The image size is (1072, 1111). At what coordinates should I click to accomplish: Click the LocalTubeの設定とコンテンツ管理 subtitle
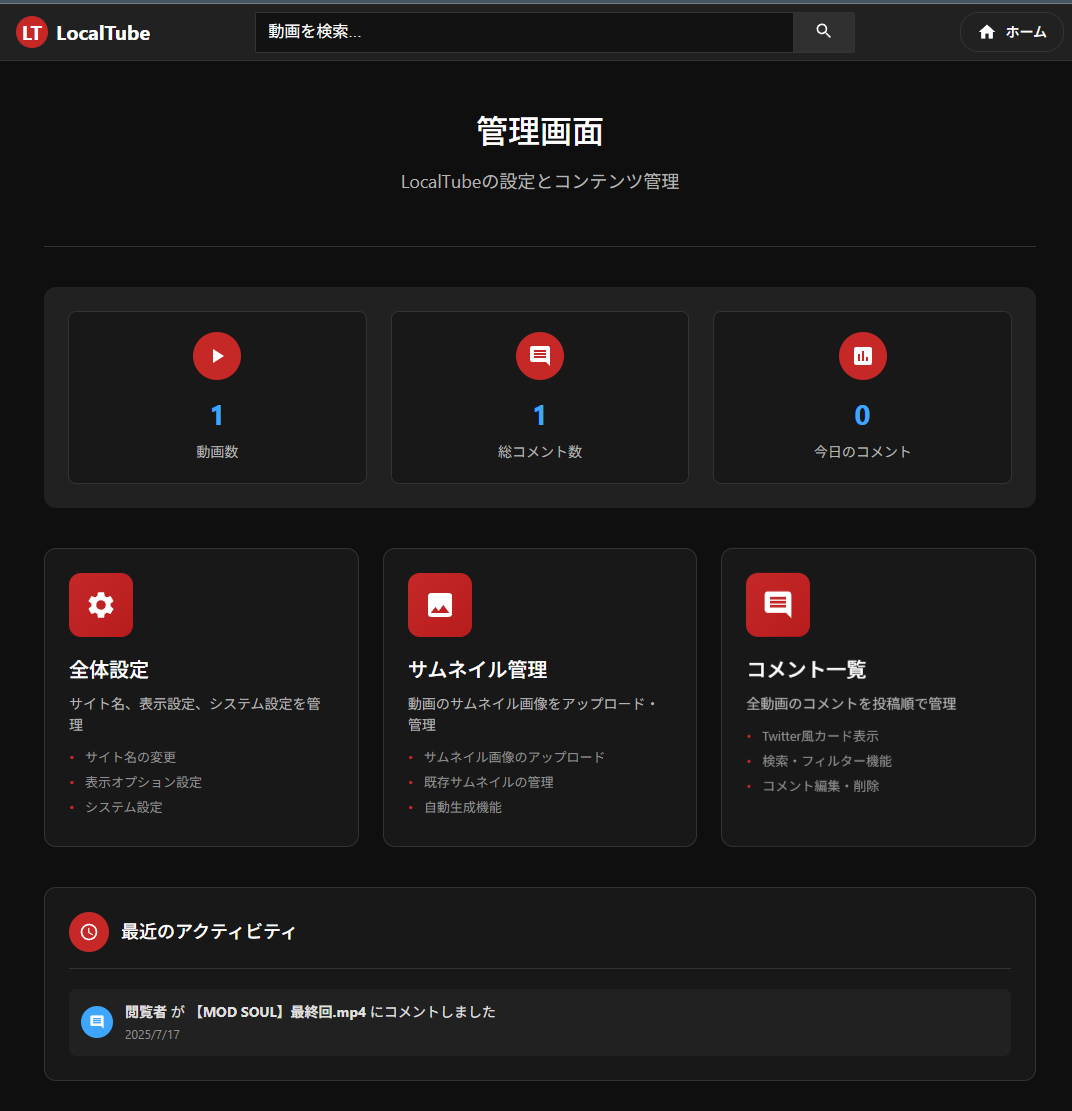[x=540, y=181]
